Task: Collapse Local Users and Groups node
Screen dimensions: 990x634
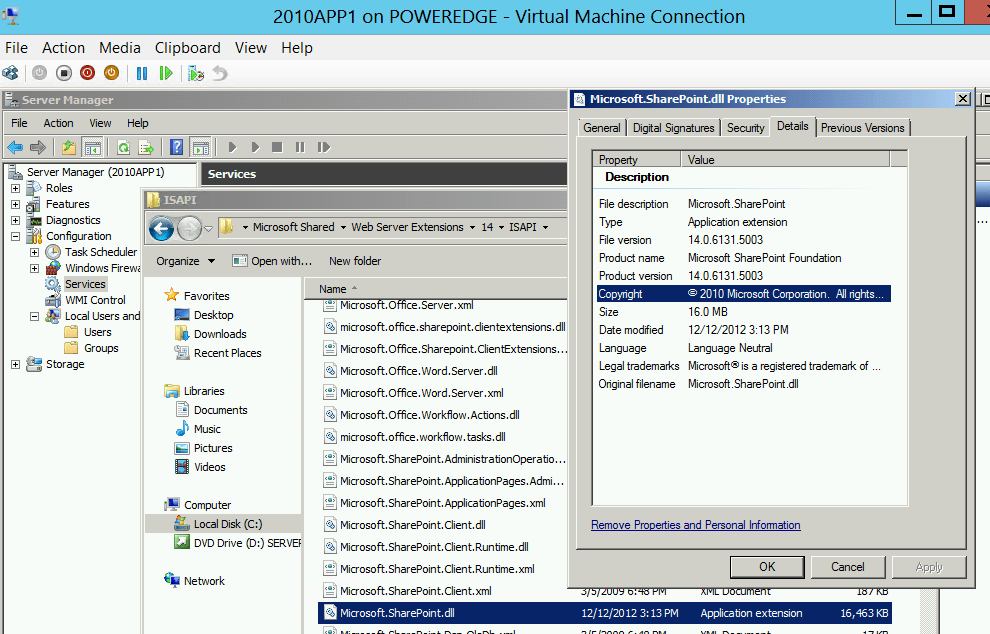Action: 34,316
